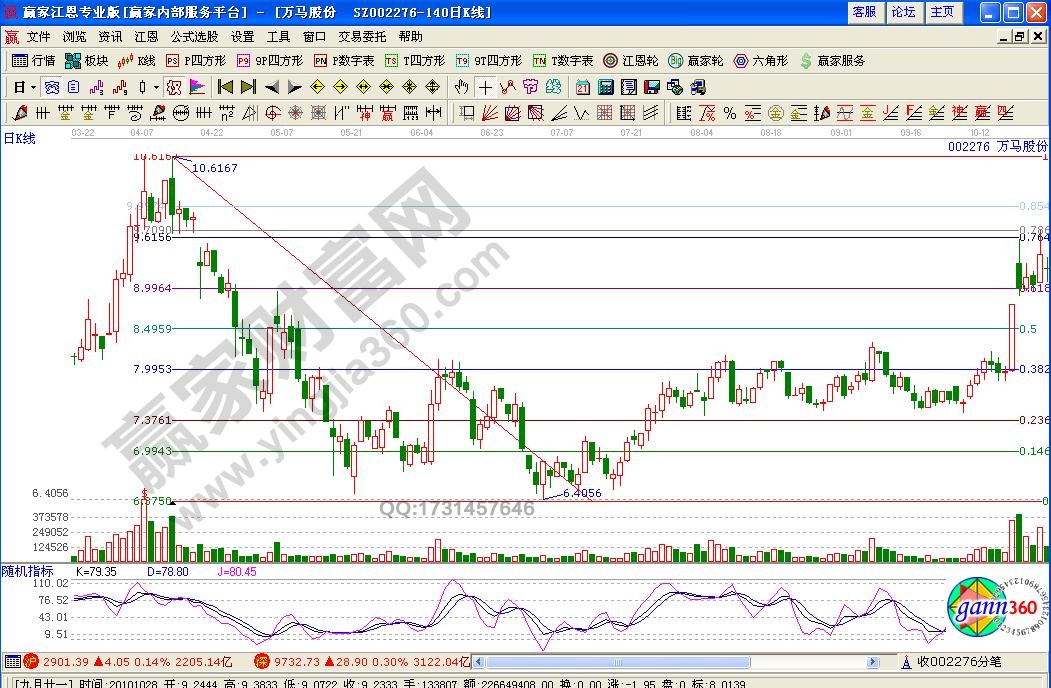Click the 客服 customer service button

[864, 12]
